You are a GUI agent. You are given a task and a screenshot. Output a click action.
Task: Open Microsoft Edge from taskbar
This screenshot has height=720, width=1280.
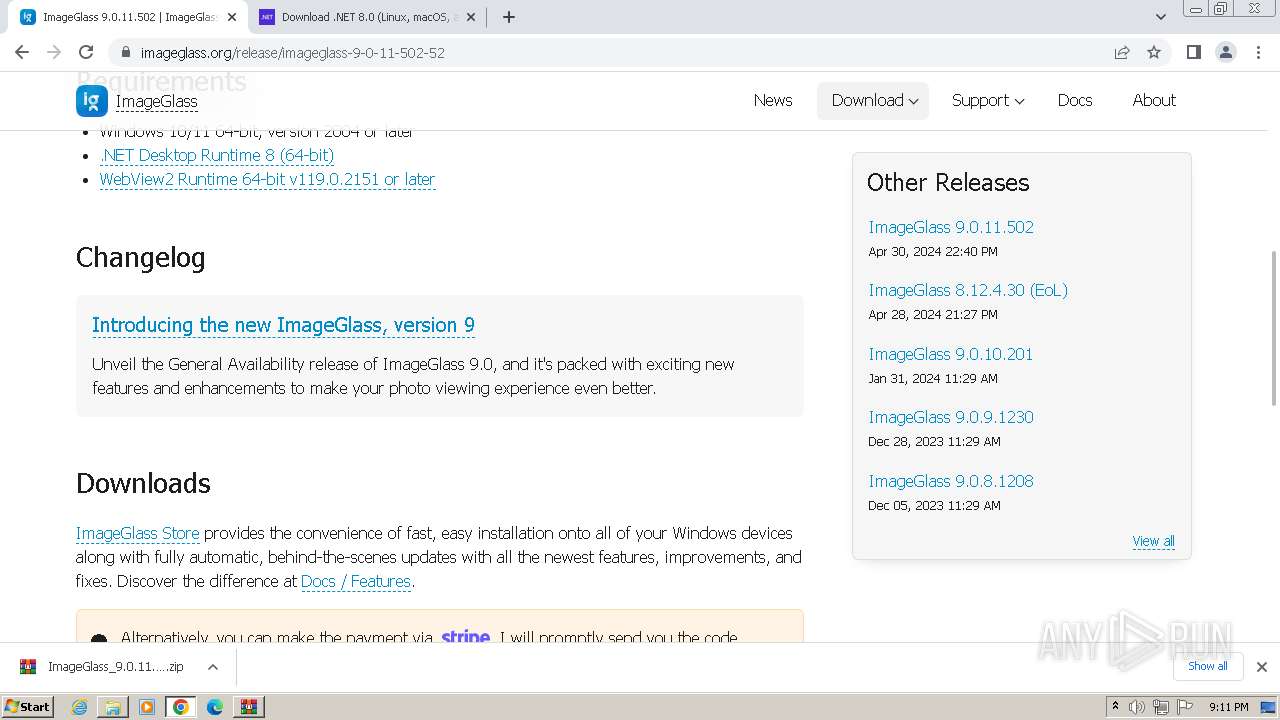click(x=215, y=707)
